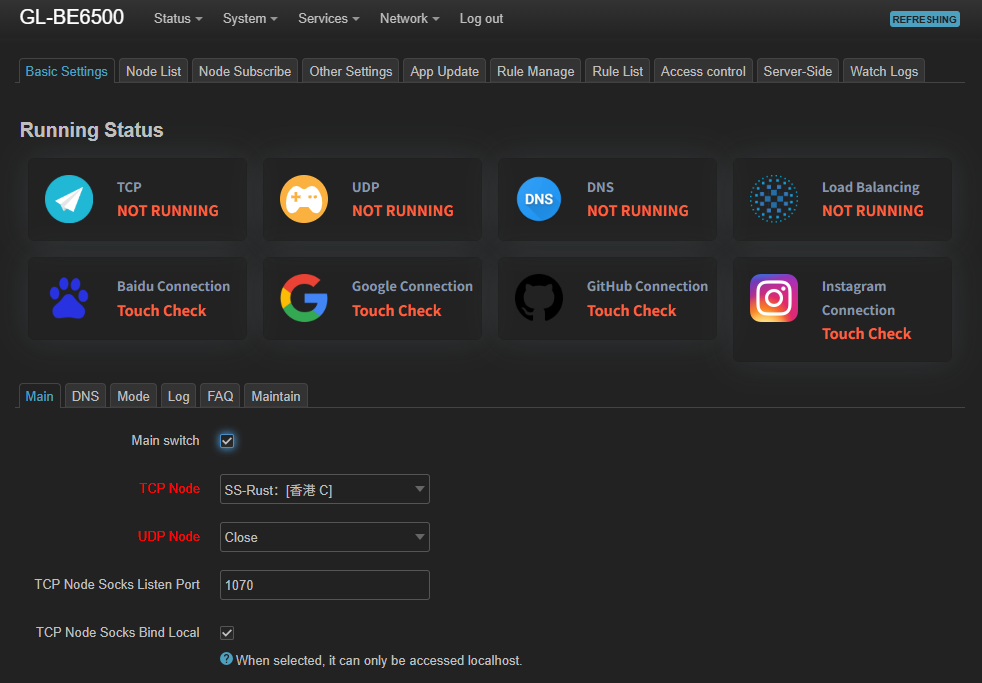Click the help icon beside localhost hint
This screenshot has height=683, width=982.
coord(226,659)
